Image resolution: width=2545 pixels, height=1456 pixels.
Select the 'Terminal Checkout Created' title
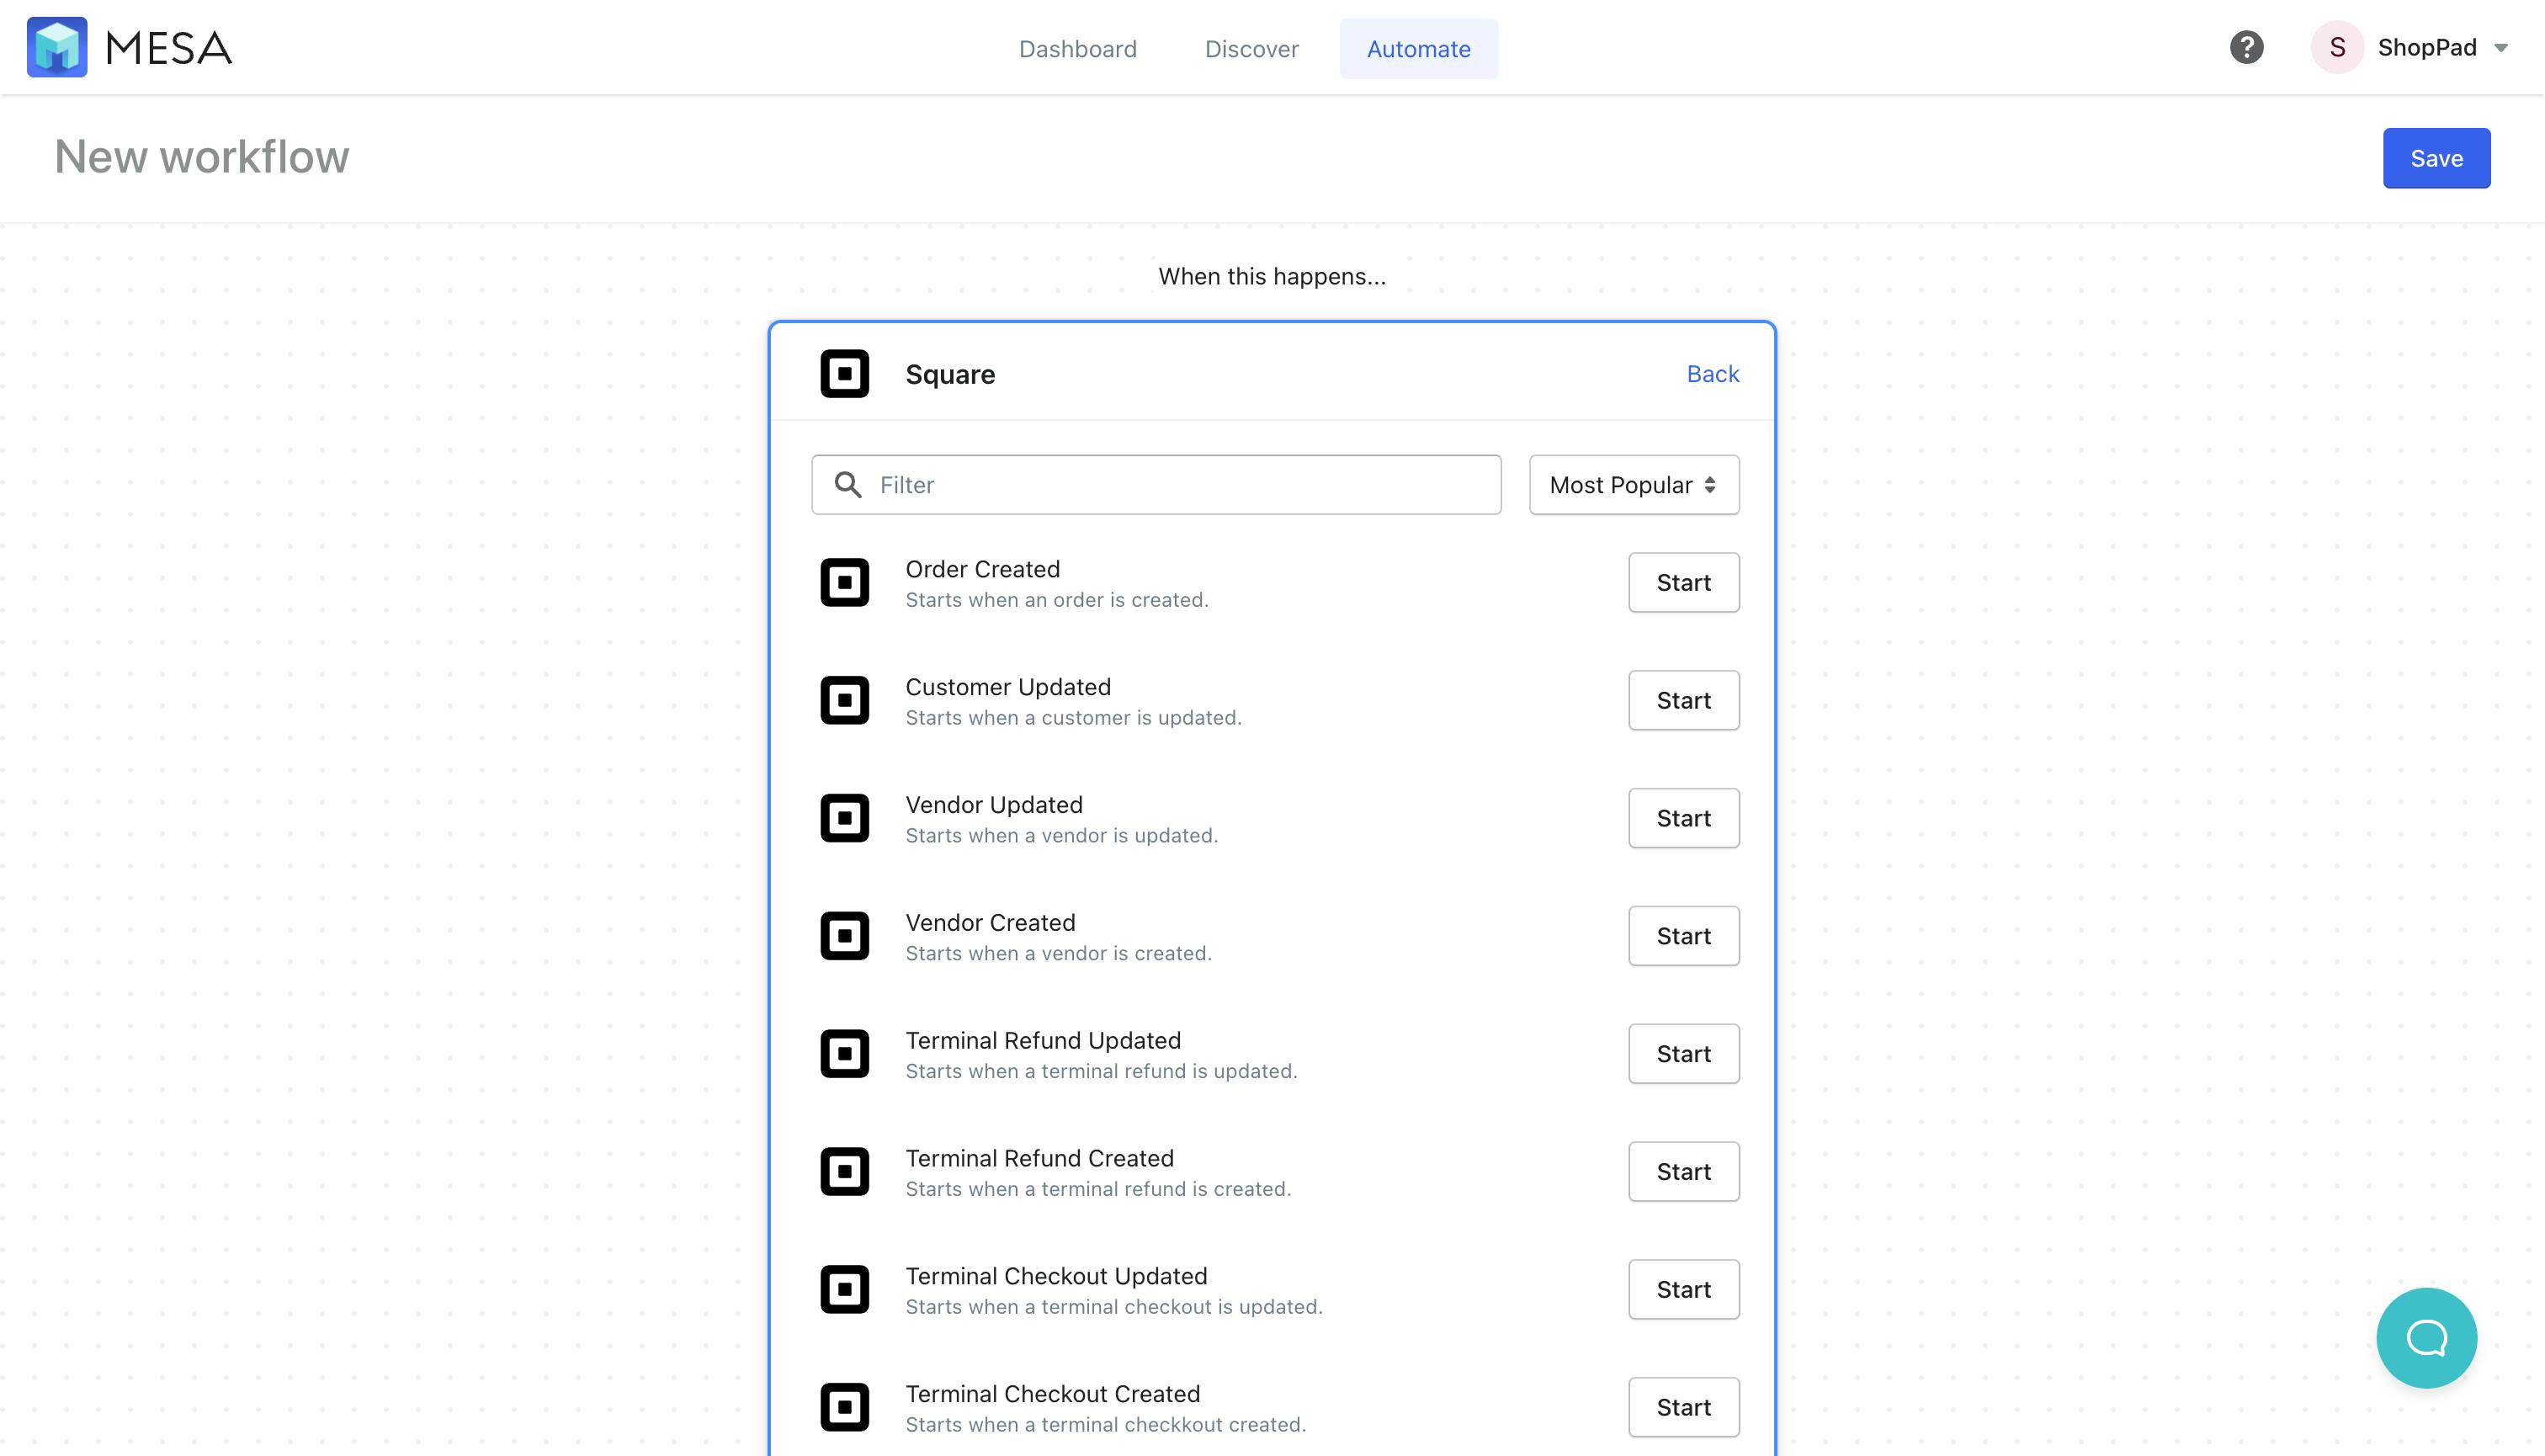[x=1052, y=1395]
